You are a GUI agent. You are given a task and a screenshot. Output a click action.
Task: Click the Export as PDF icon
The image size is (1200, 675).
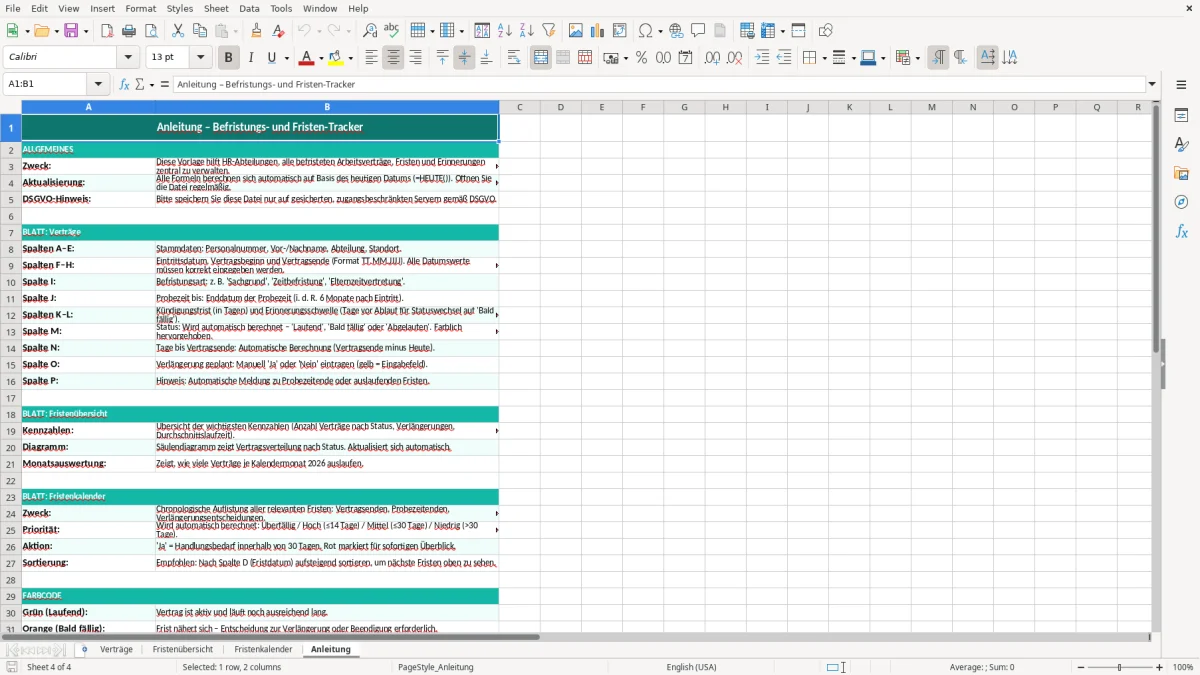click(x=107, y=31)
